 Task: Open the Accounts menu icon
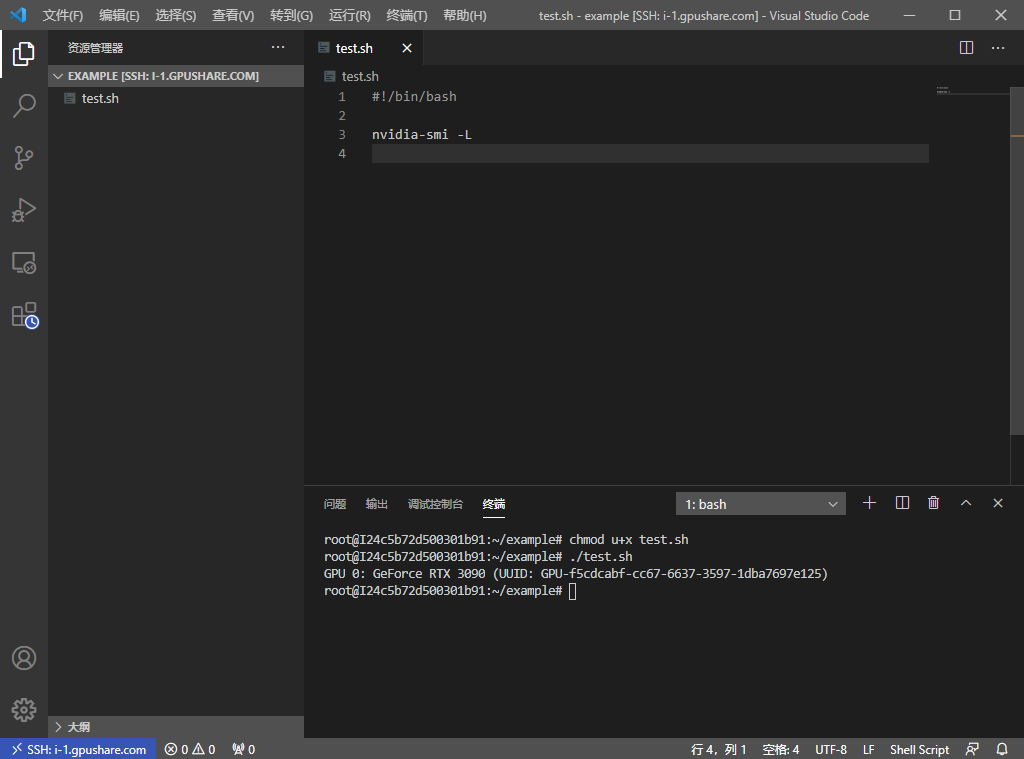24,658
